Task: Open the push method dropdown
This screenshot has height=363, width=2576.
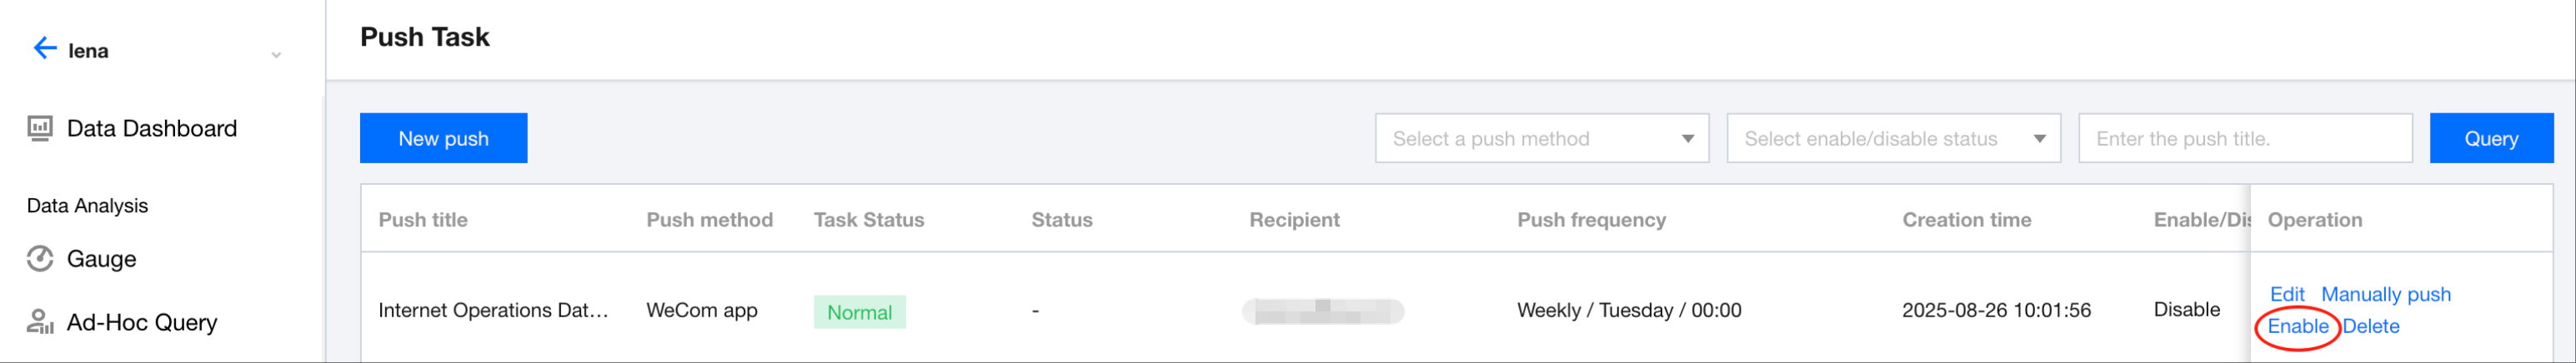Action: point(1541,139)
